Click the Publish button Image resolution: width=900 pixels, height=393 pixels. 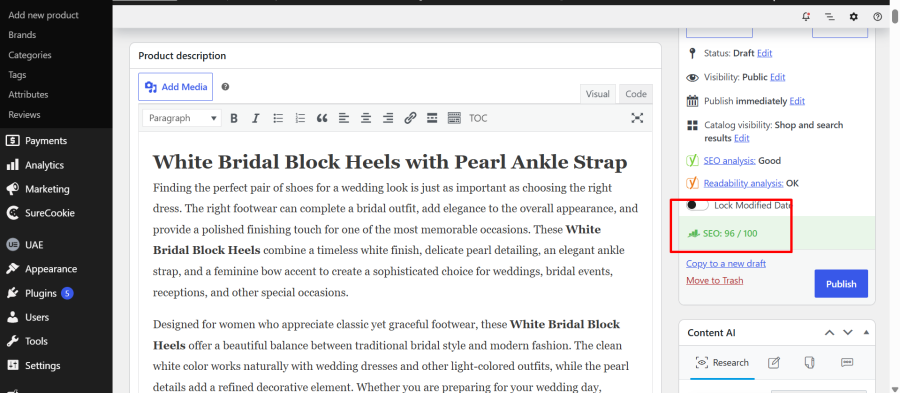click(x=841, y=283)
